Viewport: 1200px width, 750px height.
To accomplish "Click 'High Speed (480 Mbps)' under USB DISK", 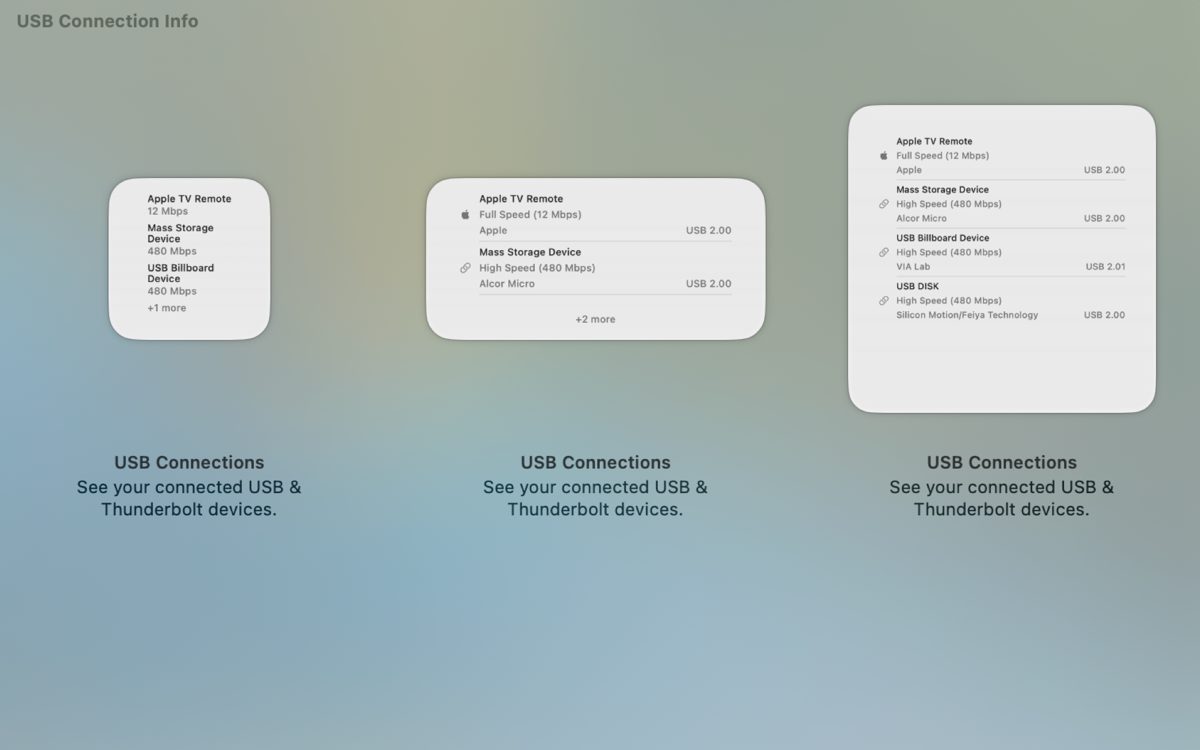I will coord(949,300).
